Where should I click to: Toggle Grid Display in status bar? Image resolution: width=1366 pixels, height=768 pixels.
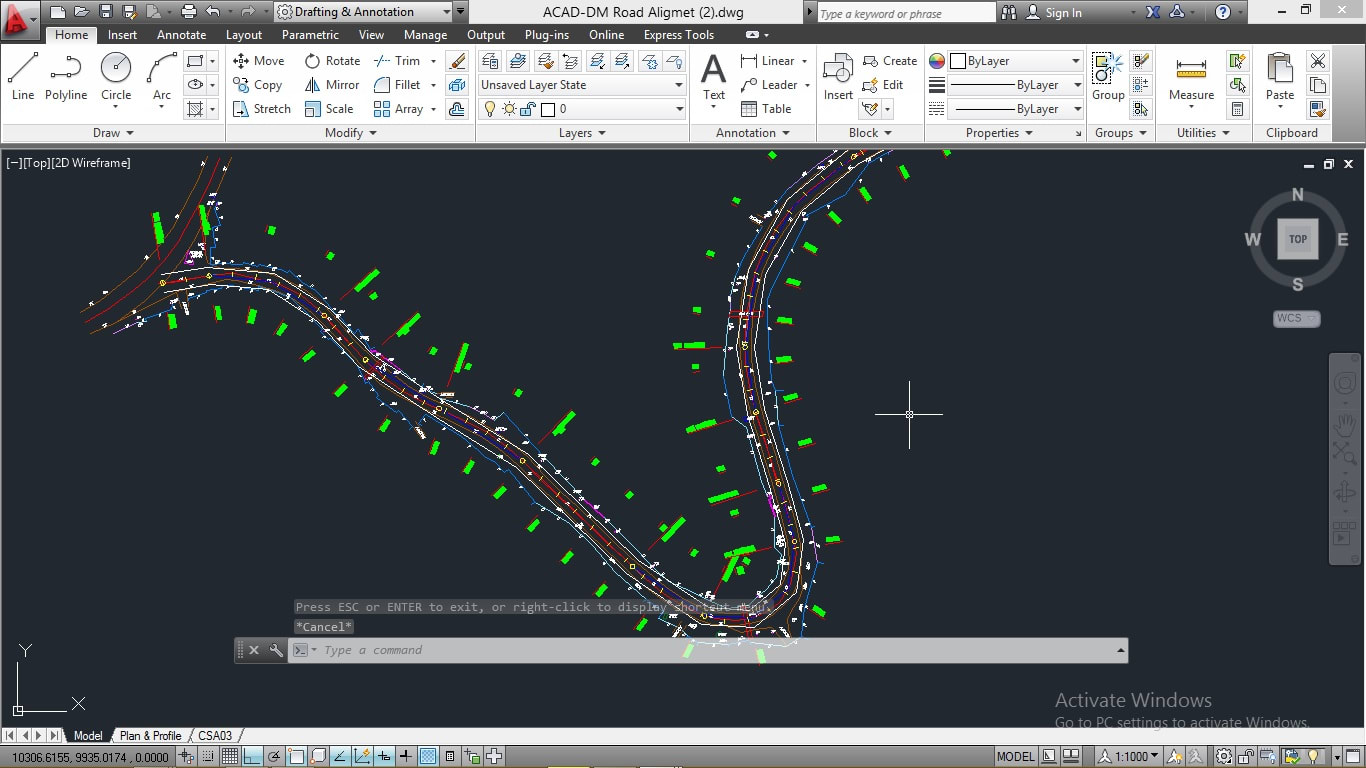tap(230, 757)
